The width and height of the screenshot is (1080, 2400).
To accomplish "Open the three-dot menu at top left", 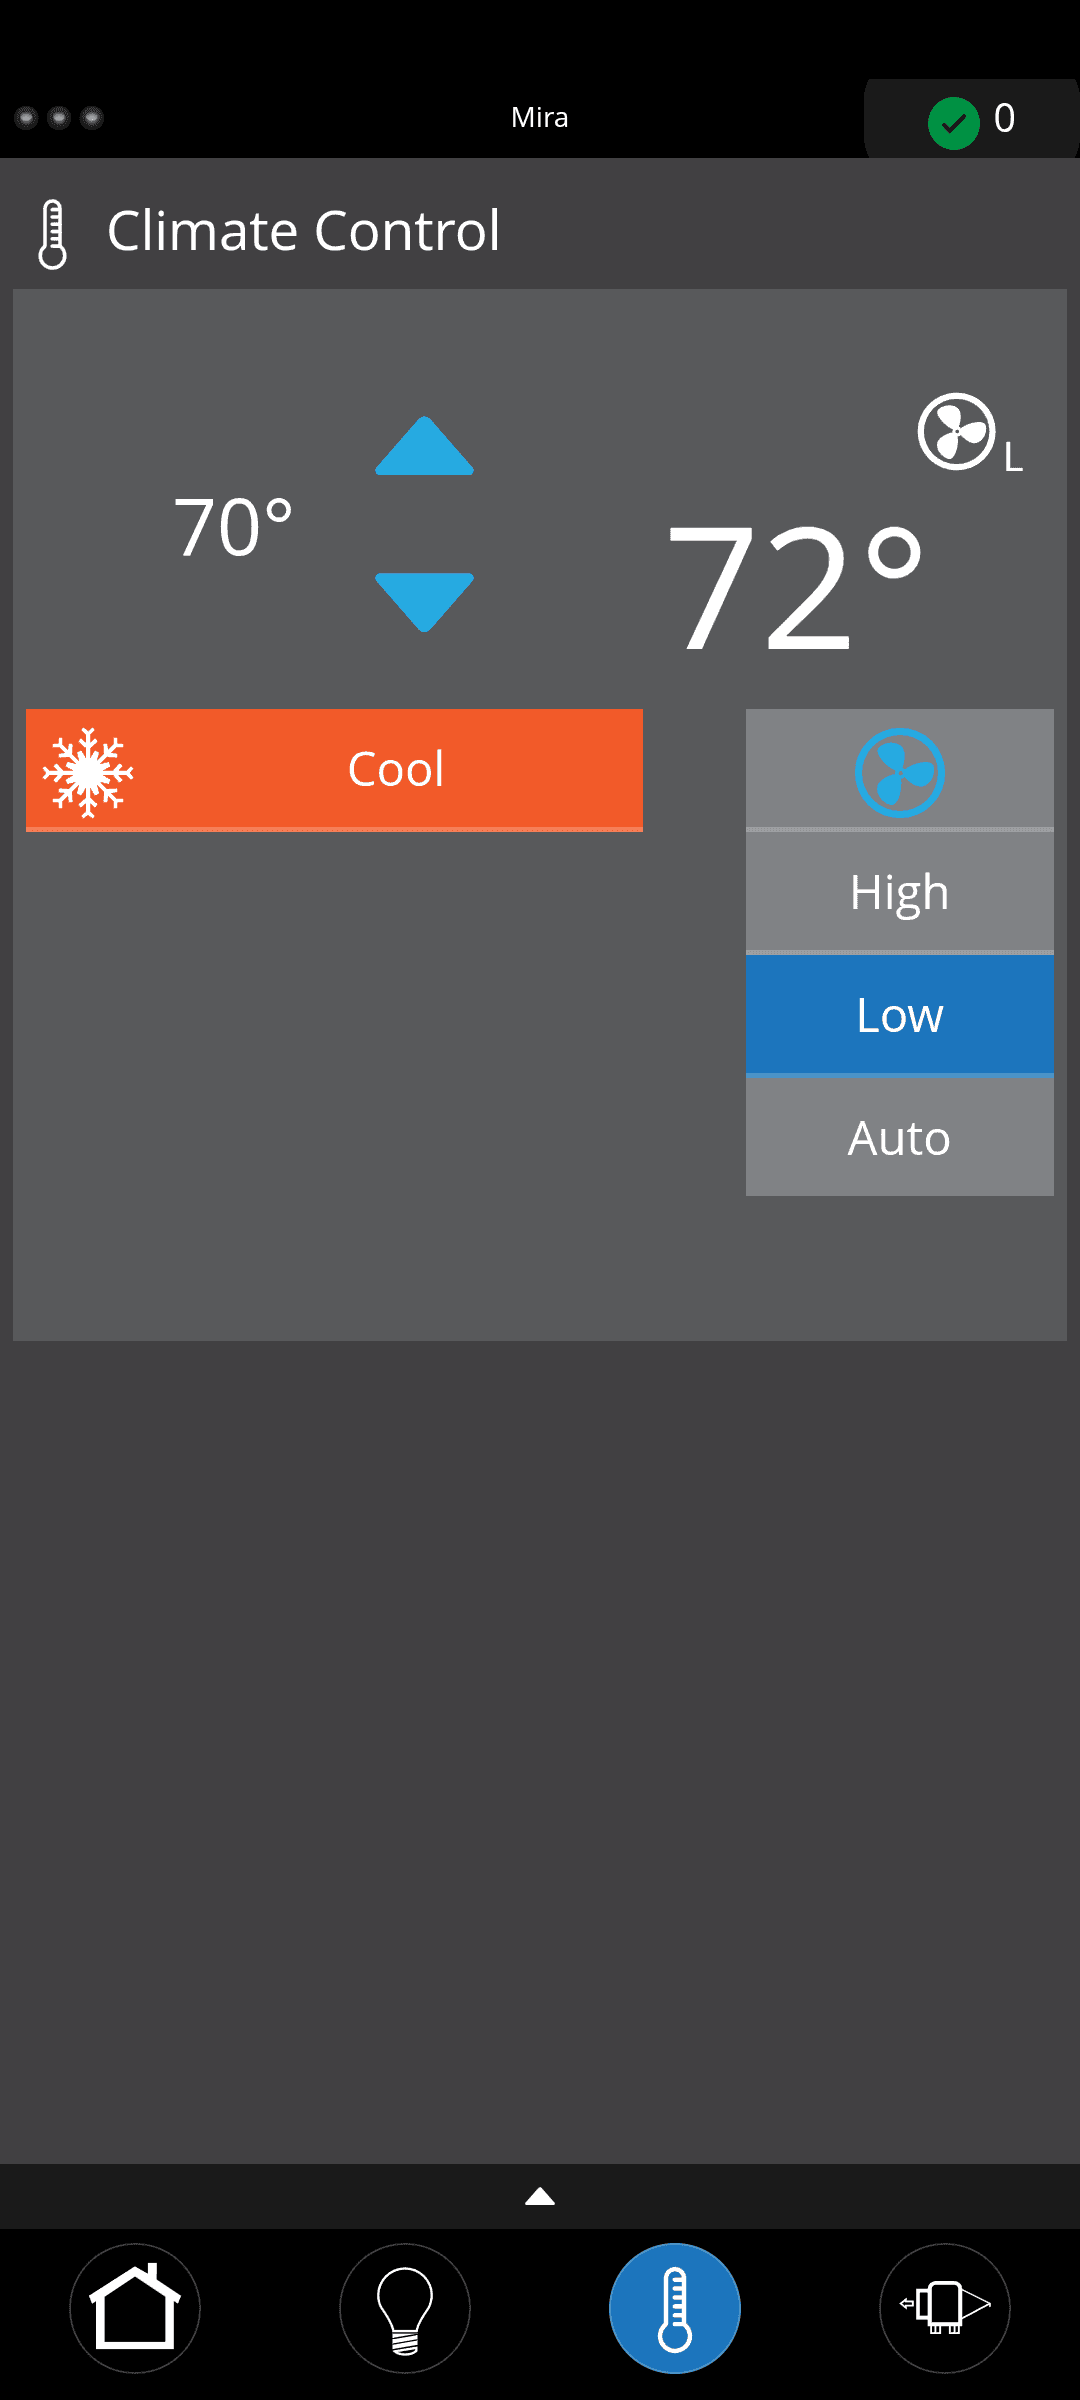I will [59, 118].
